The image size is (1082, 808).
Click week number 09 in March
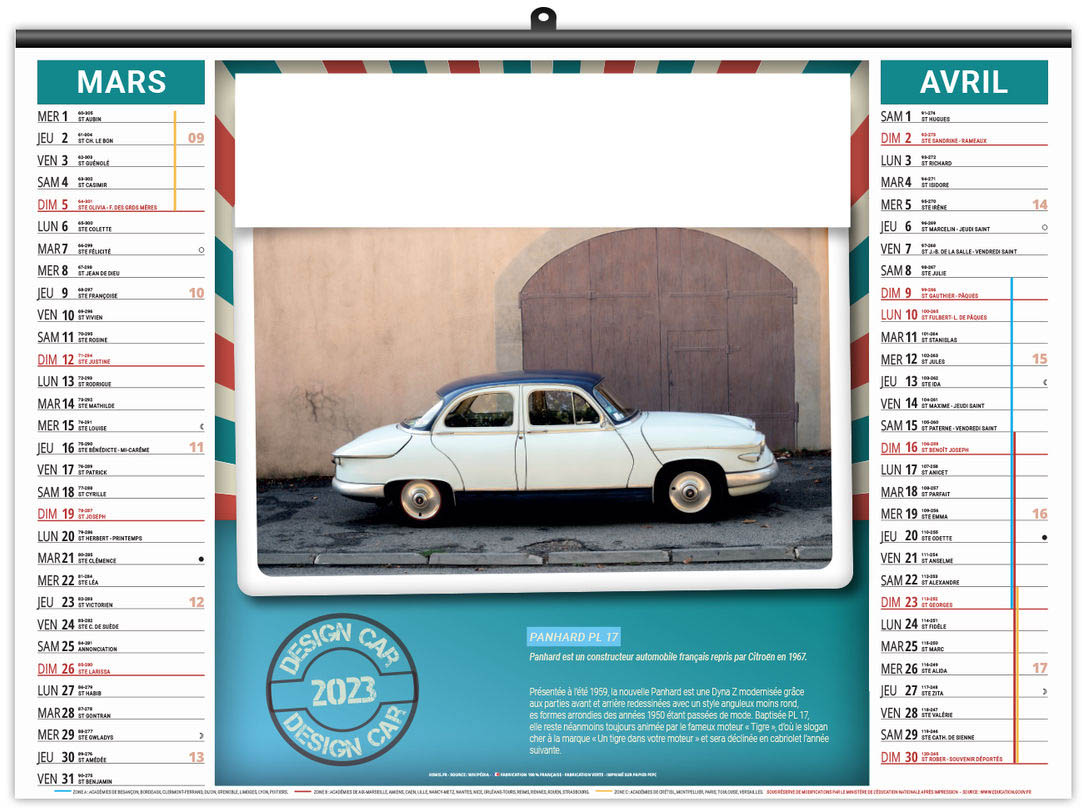(x=196, y=138)
